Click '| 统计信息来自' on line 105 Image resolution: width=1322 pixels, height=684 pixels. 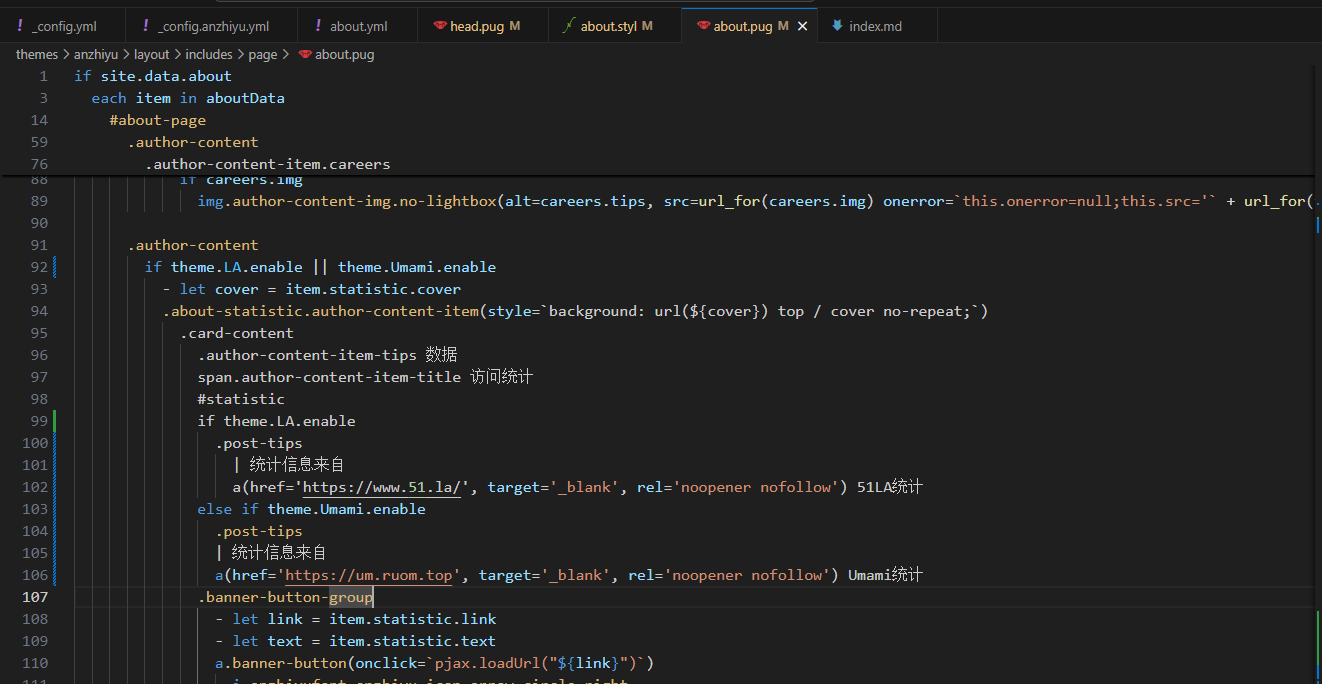pyautogui.click(x=271, y=553)
